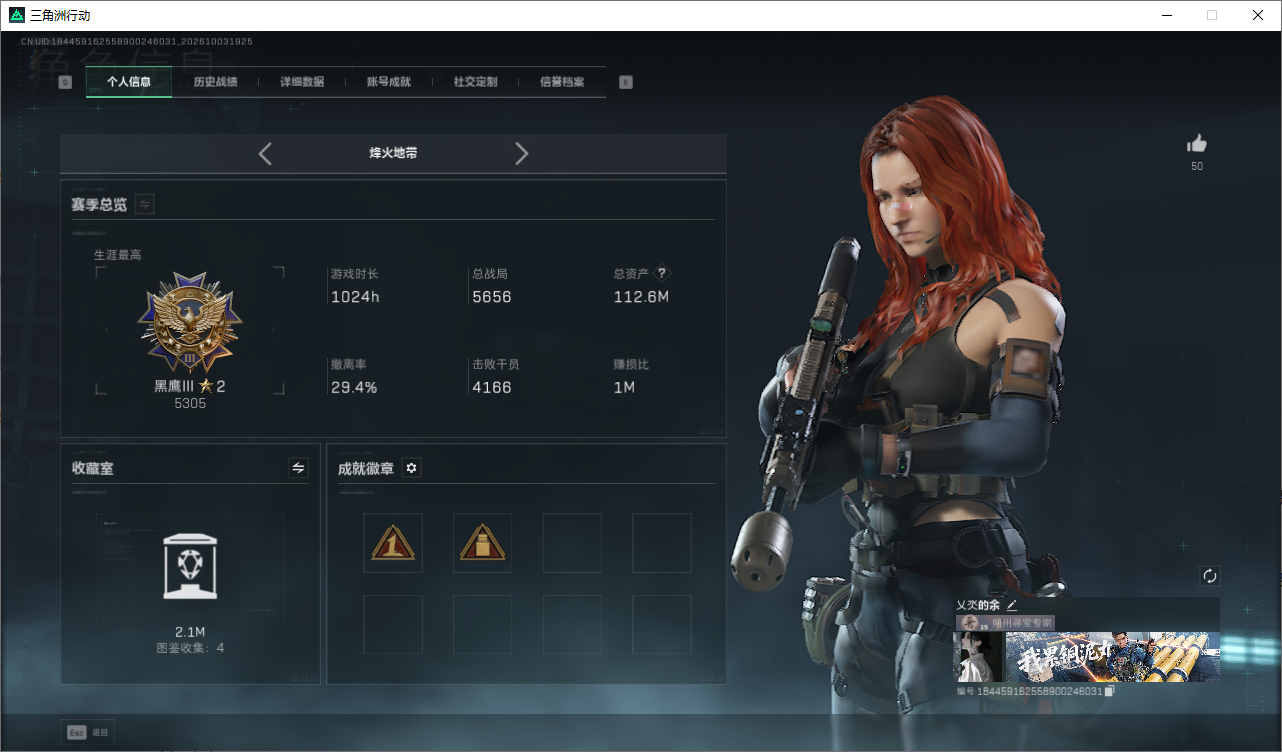The width and height of the screenshot is (1282, 752).
Task: Switch to the 信誉档案 tab
Action: [x=562, y=82]
